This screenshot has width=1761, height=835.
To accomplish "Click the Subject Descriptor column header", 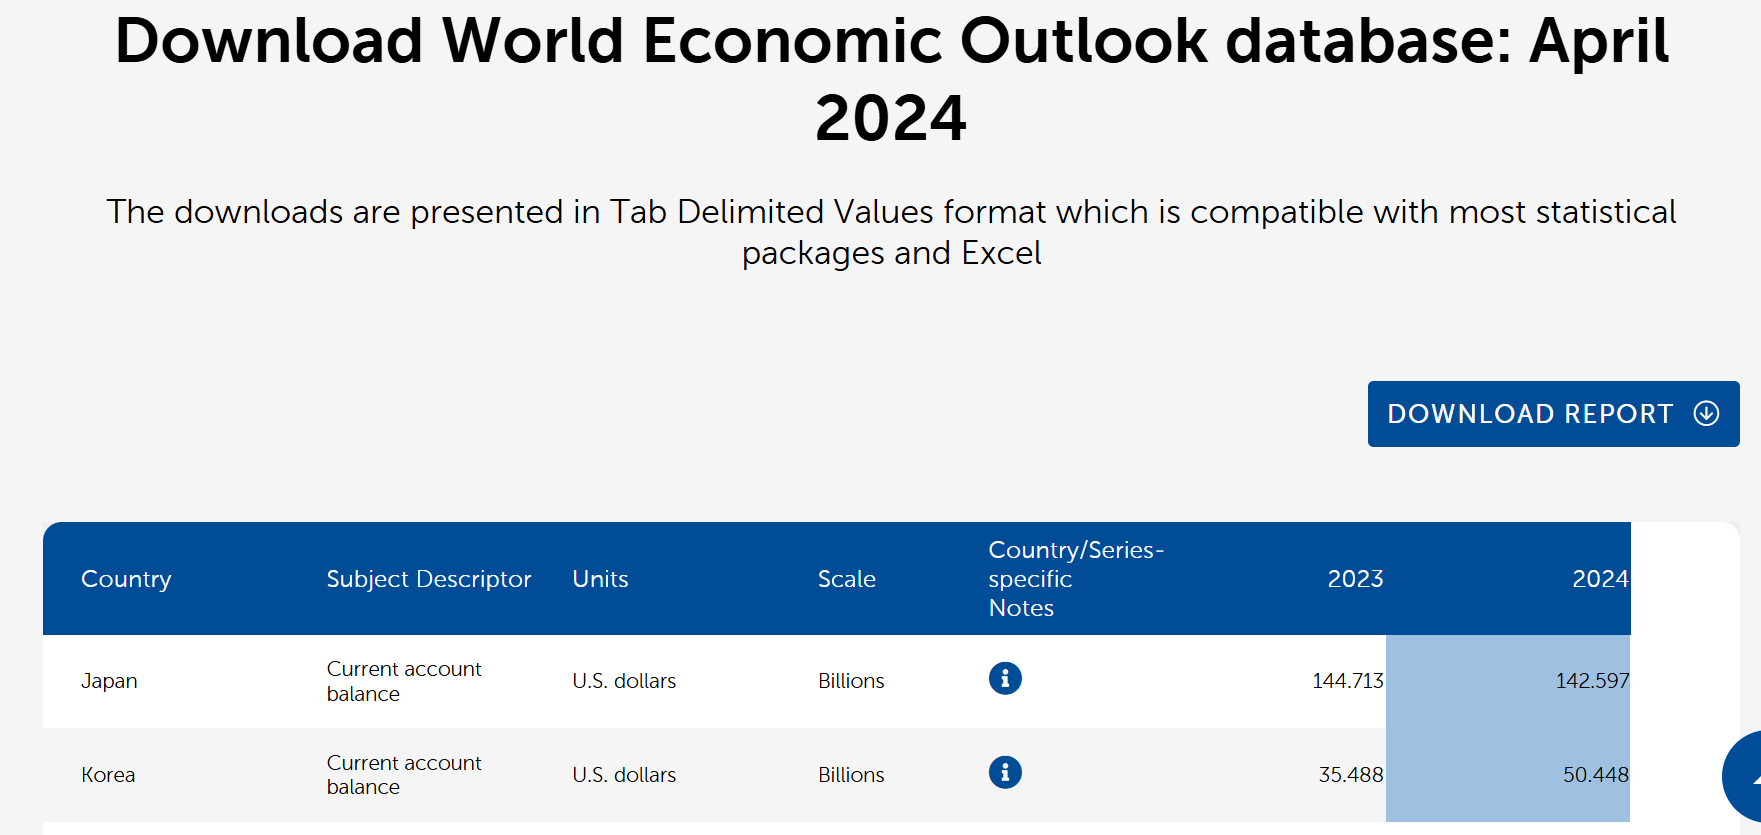I will 428,579.
